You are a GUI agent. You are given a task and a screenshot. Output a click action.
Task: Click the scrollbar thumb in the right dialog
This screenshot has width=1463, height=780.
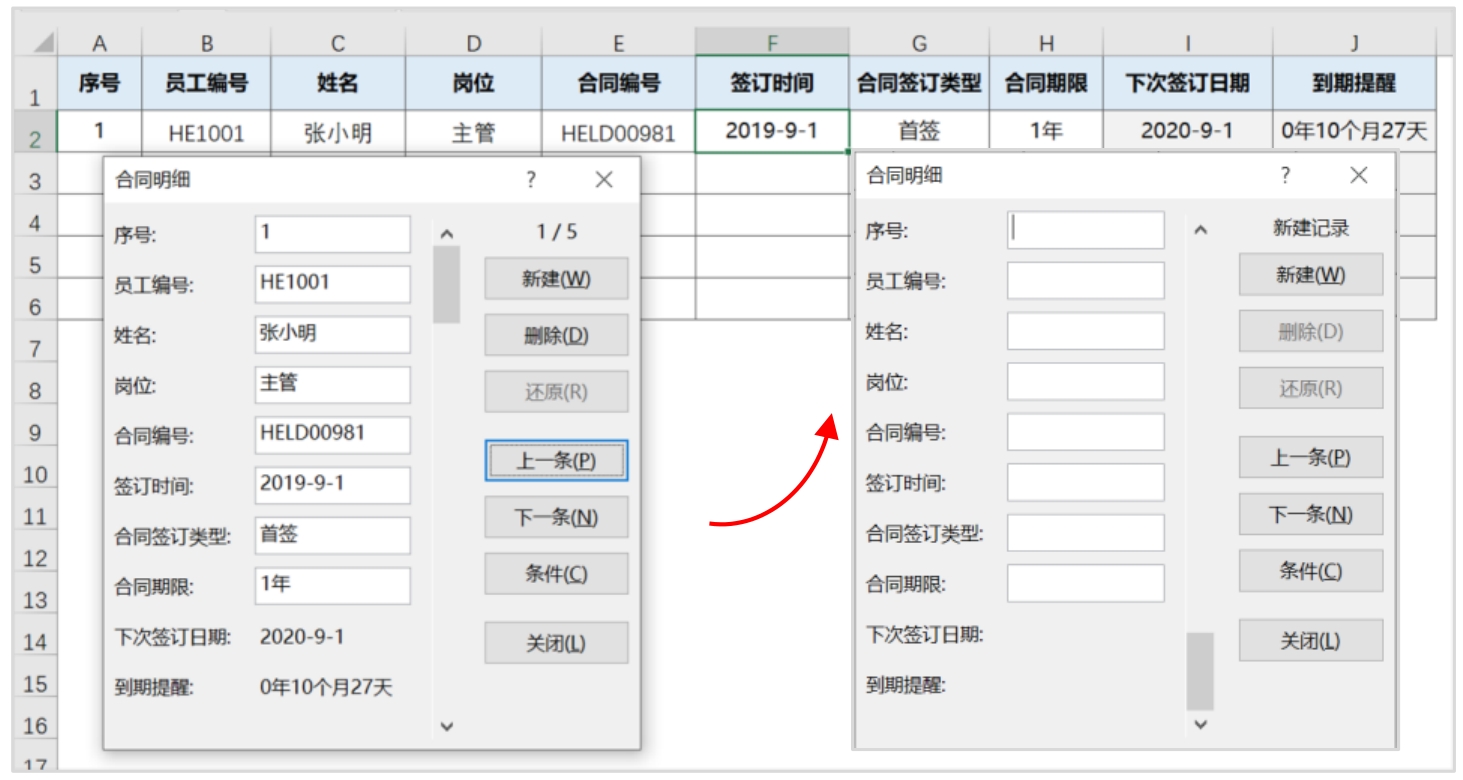pos(1200,671)
